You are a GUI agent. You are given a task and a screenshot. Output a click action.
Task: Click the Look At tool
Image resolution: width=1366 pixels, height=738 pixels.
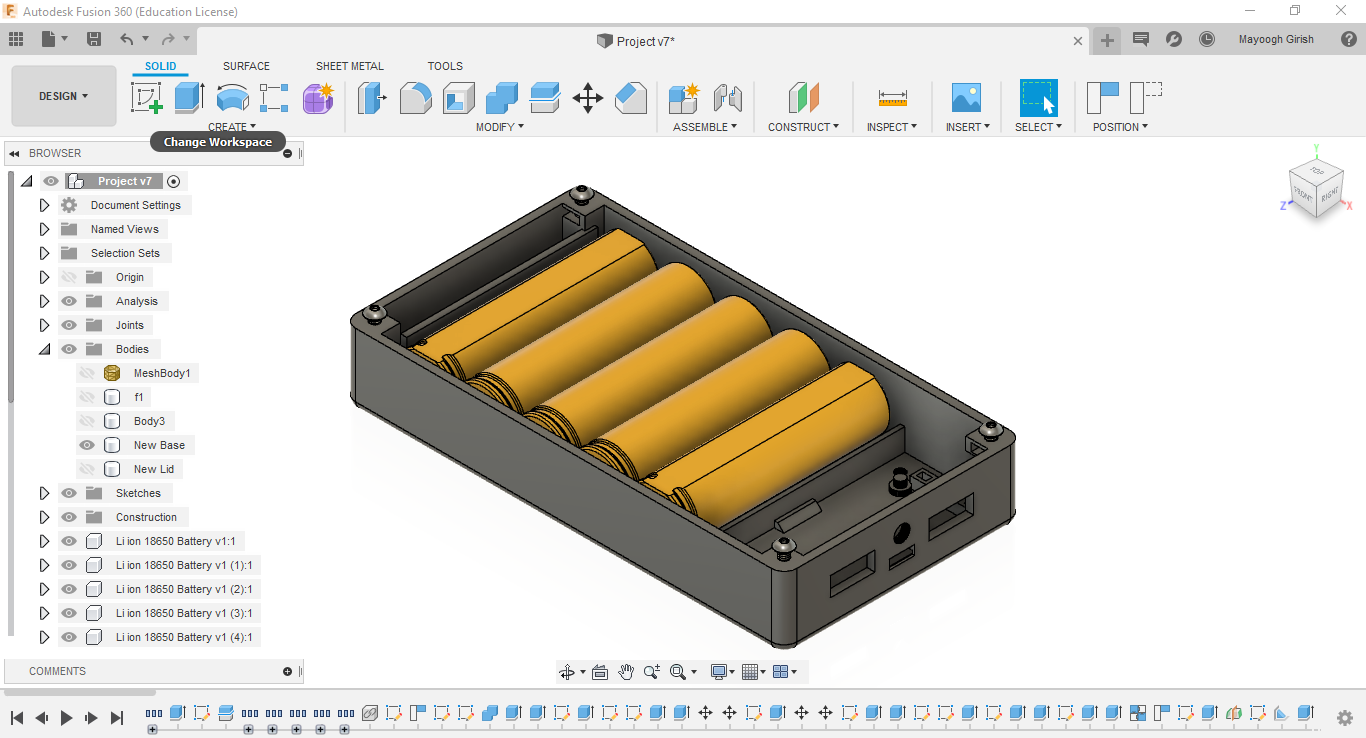point(600,672)
